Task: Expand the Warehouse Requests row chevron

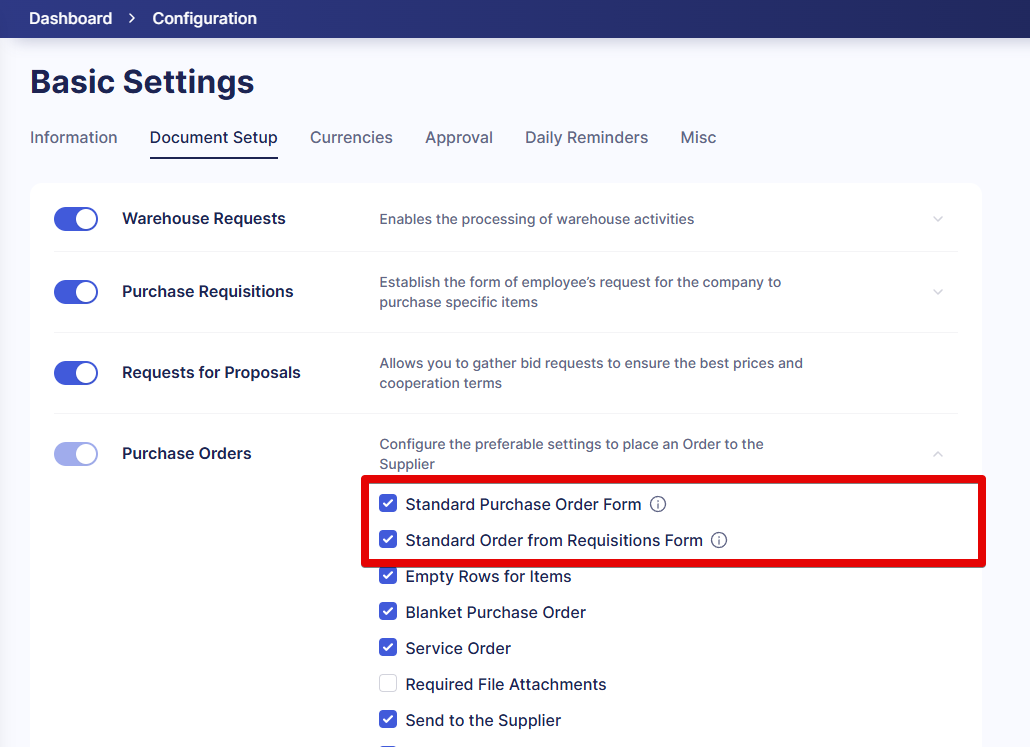Action: pyautogui.click(x=938, y=219)
